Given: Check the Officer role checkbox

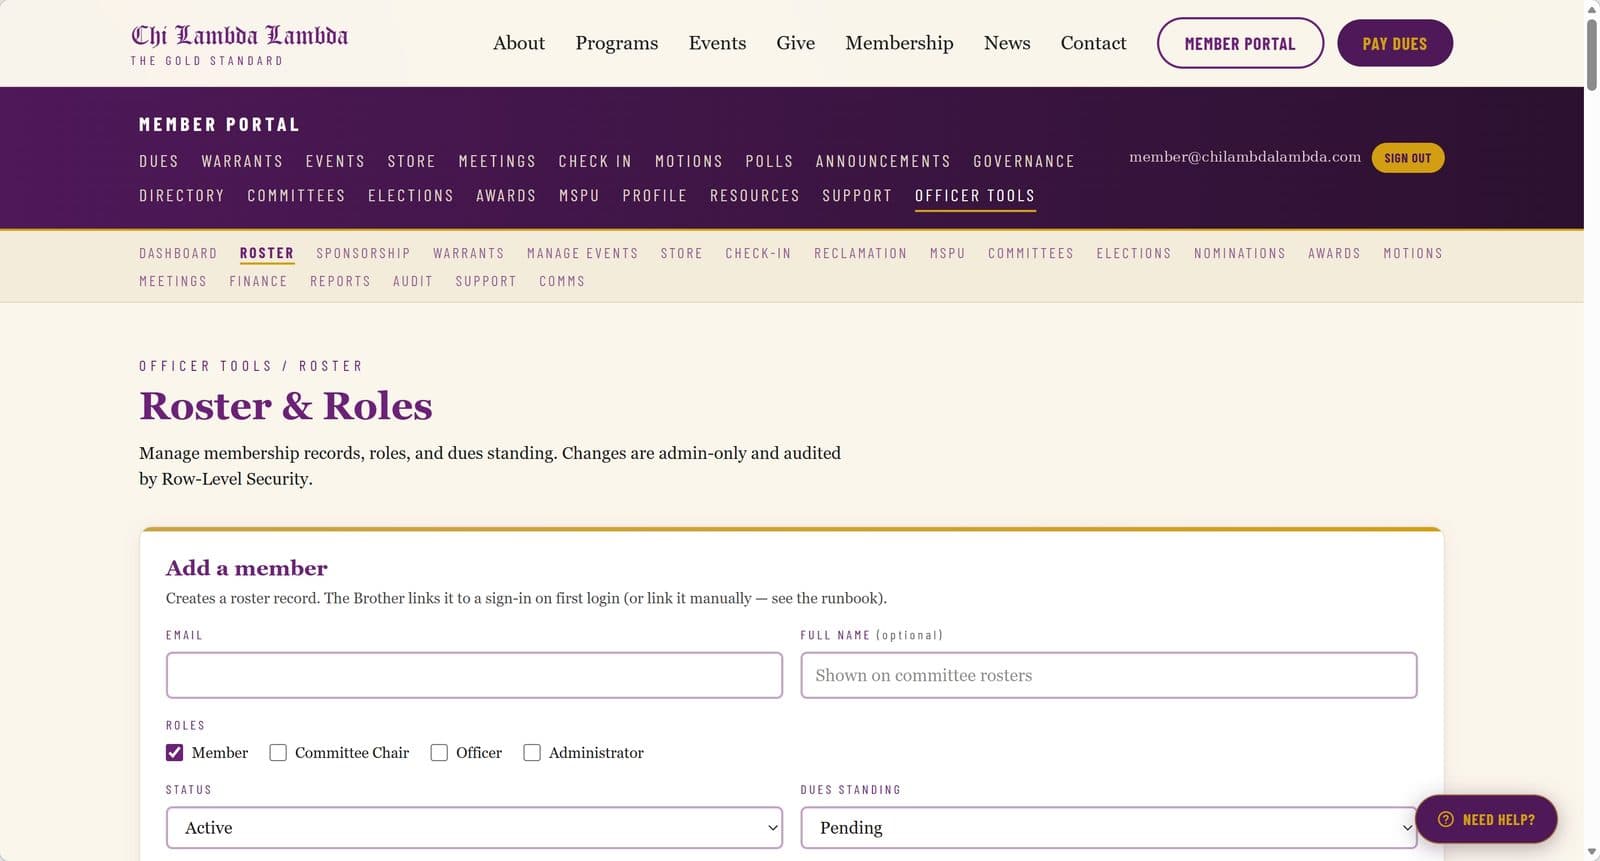Looking at the screenshot, I should pyautogui.click(x=439, y=753).
